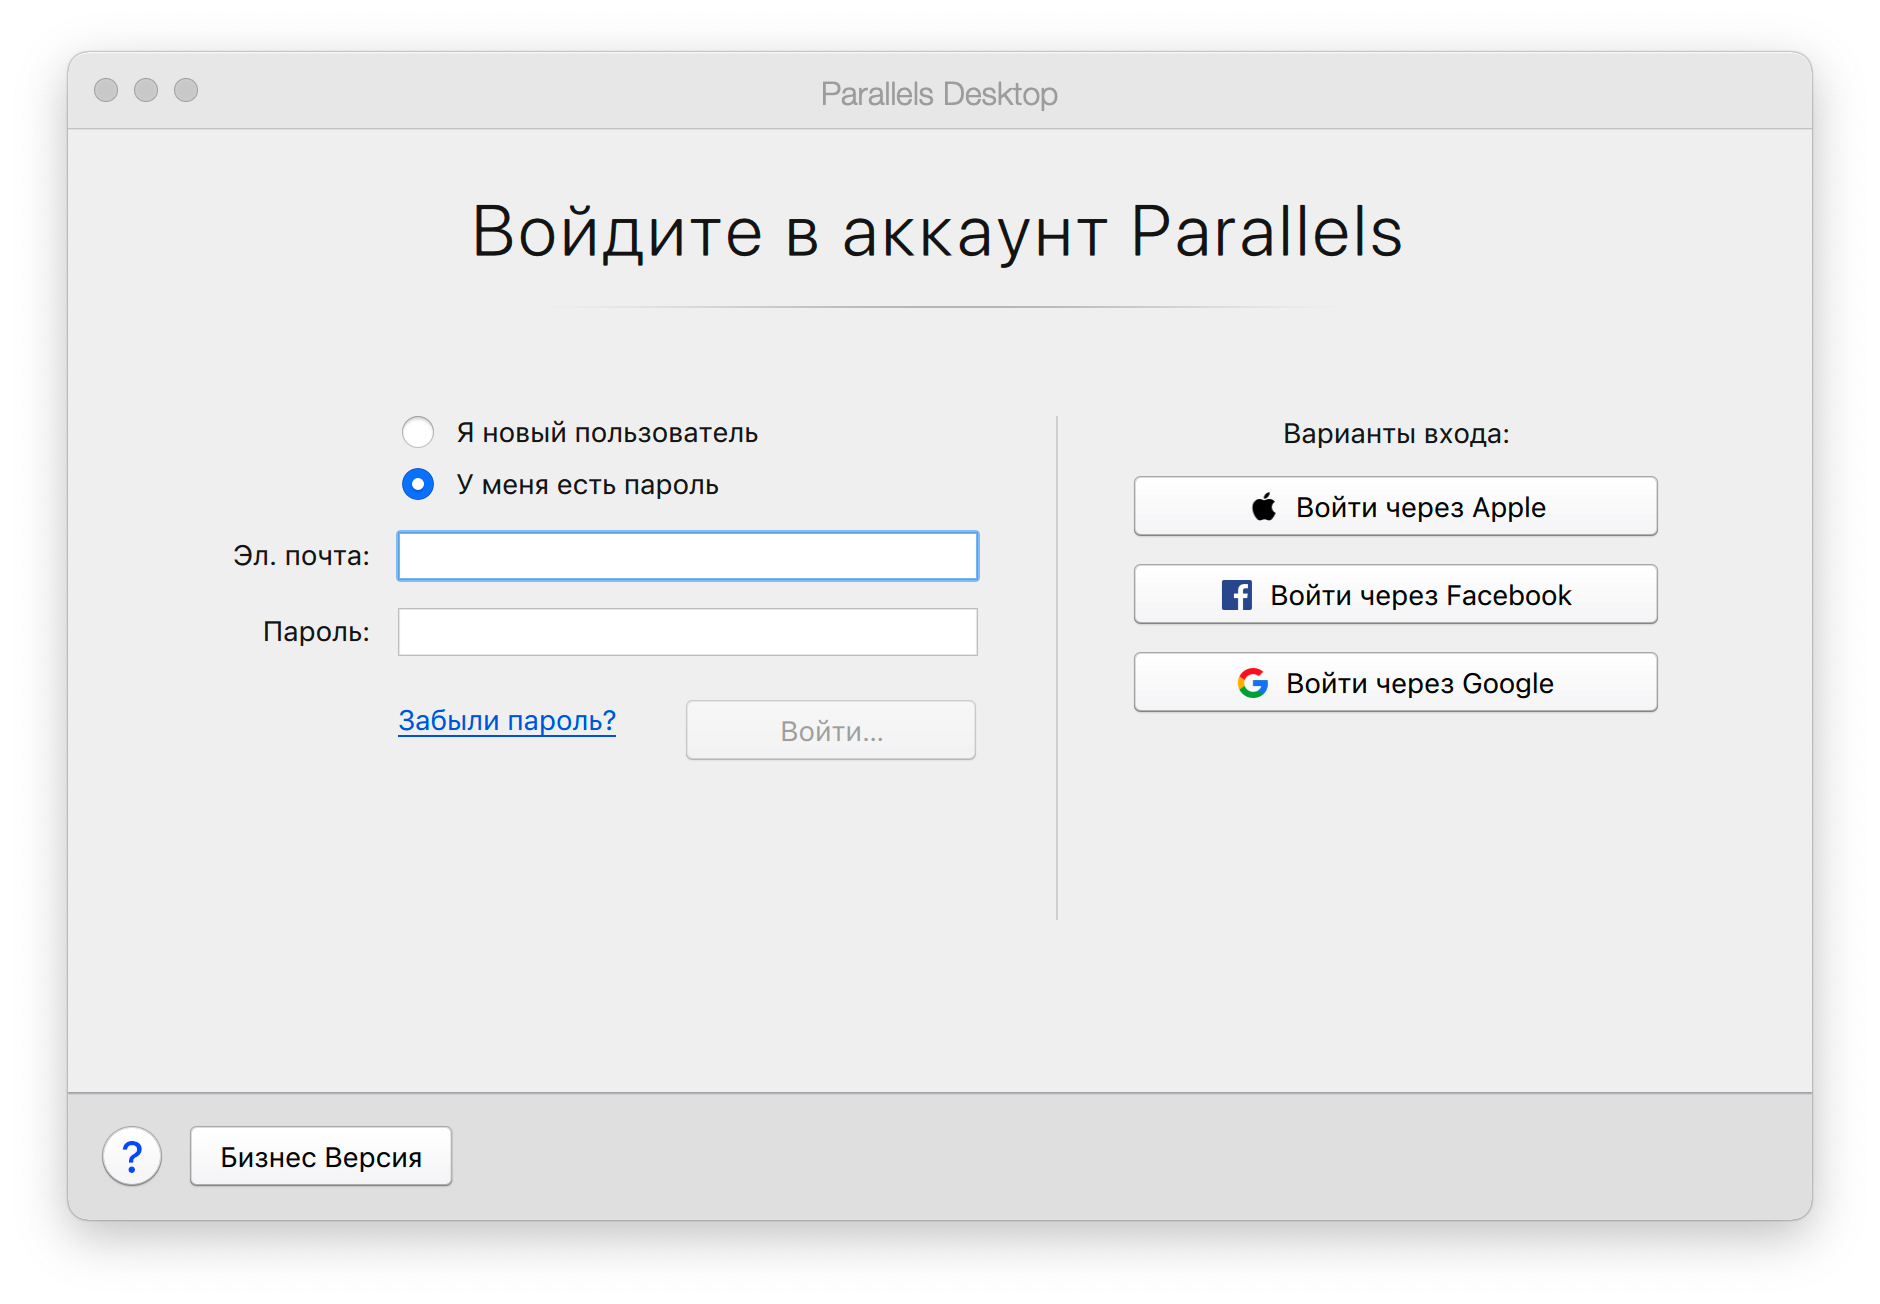Click the "Я новый пользователь" label text
1880x1304 pixels.
[607, 433]
